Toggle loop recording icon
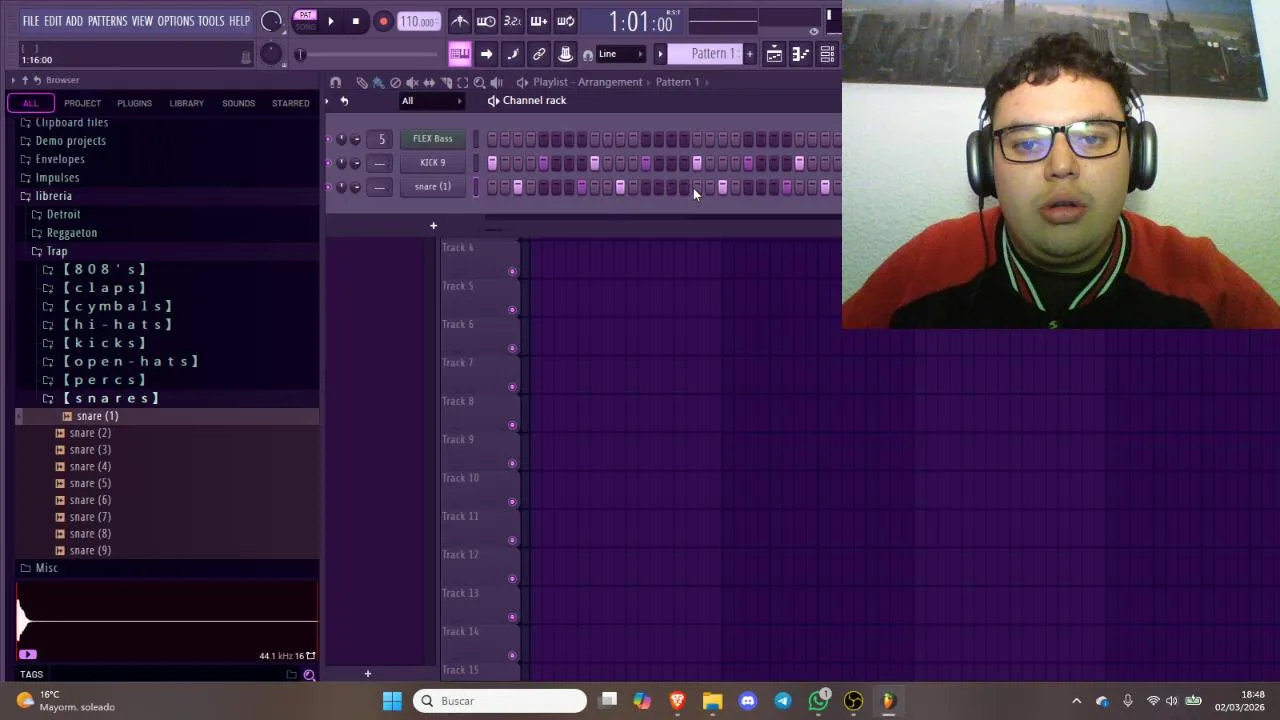The width and height of the screenshot is (1280, 720). point(565,21)
